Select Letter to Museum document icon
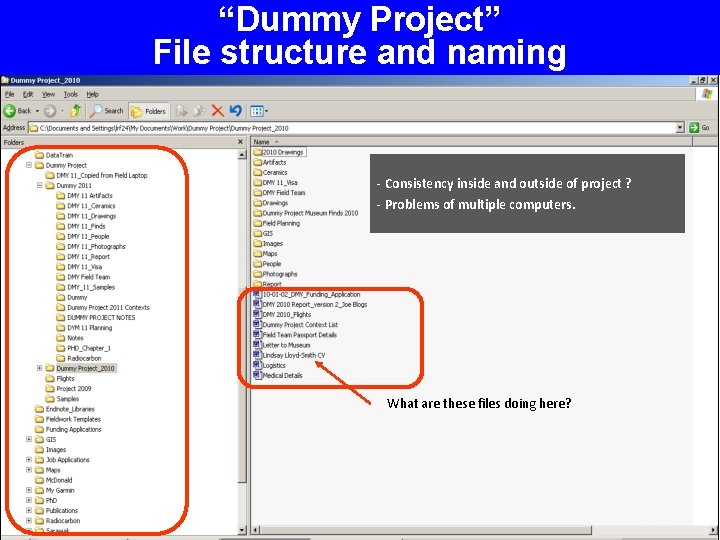Screen dimensions: 720x540 click(257, 344)
